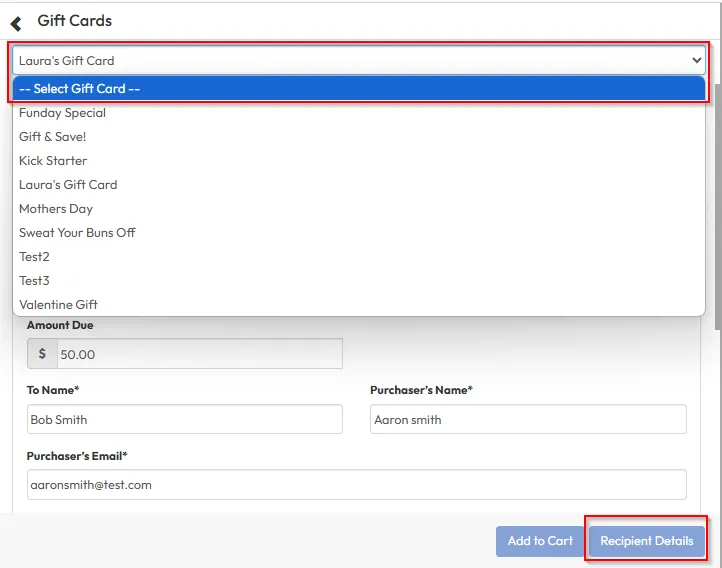Select the Mothers Day gift card
Screen dimensions: 722x568
[x=56, y=209]
